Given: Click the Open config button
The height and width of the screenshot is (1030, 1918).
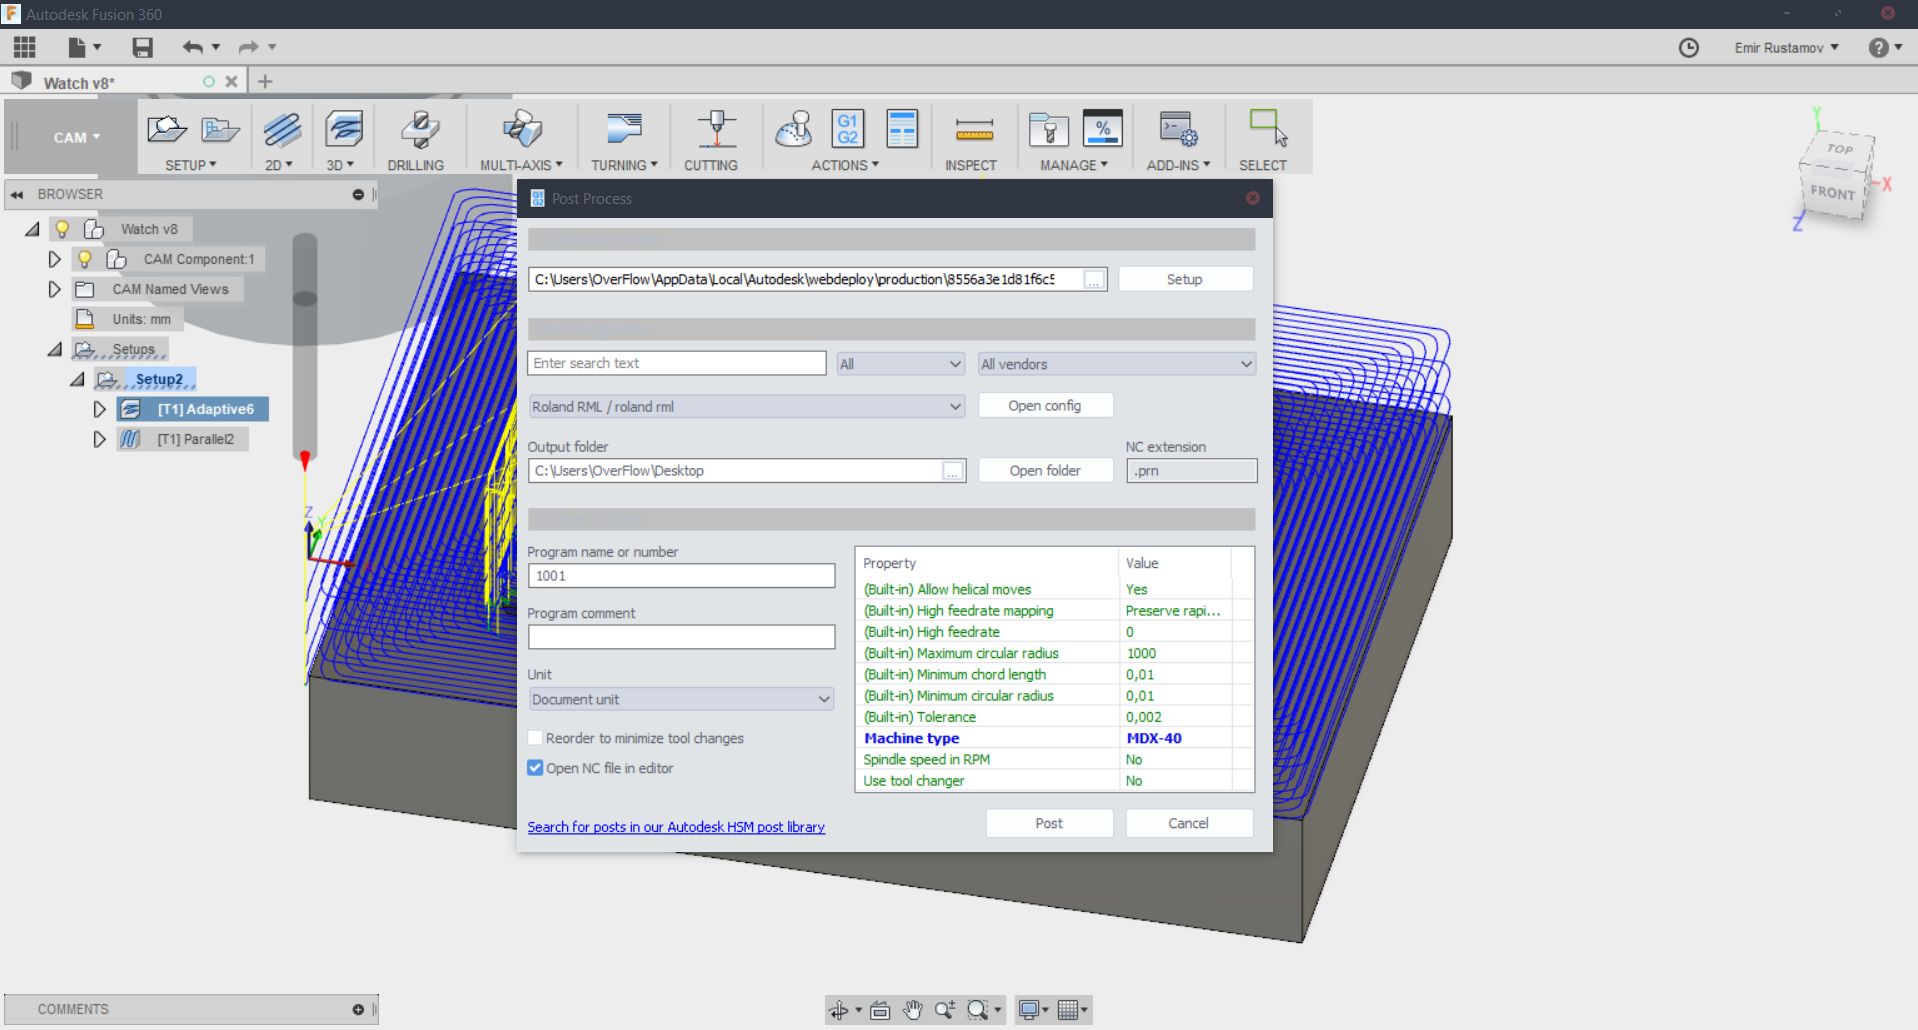Looking at the screenshot, I should [1045, 405].
